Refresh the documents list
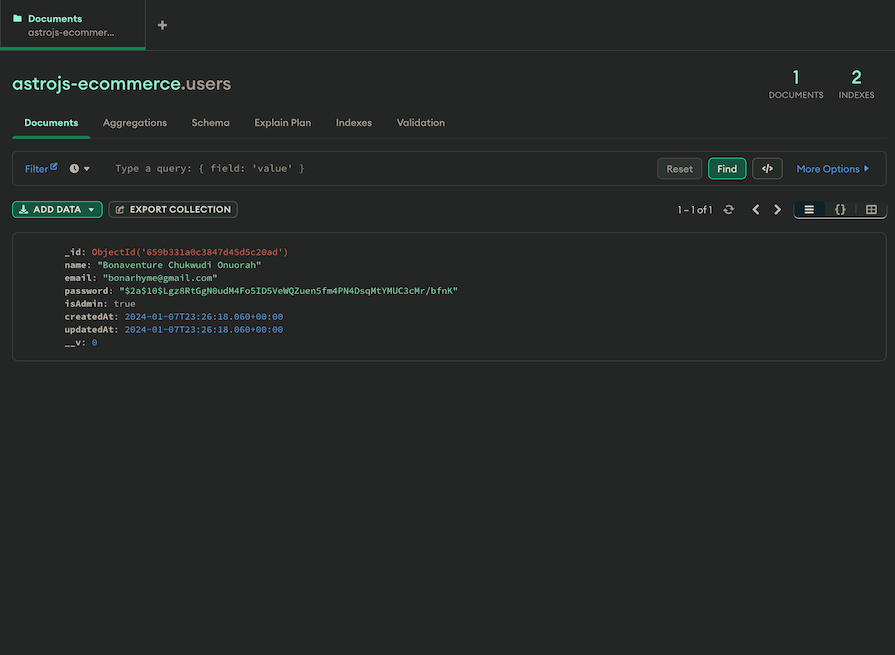 pos(728,209)
